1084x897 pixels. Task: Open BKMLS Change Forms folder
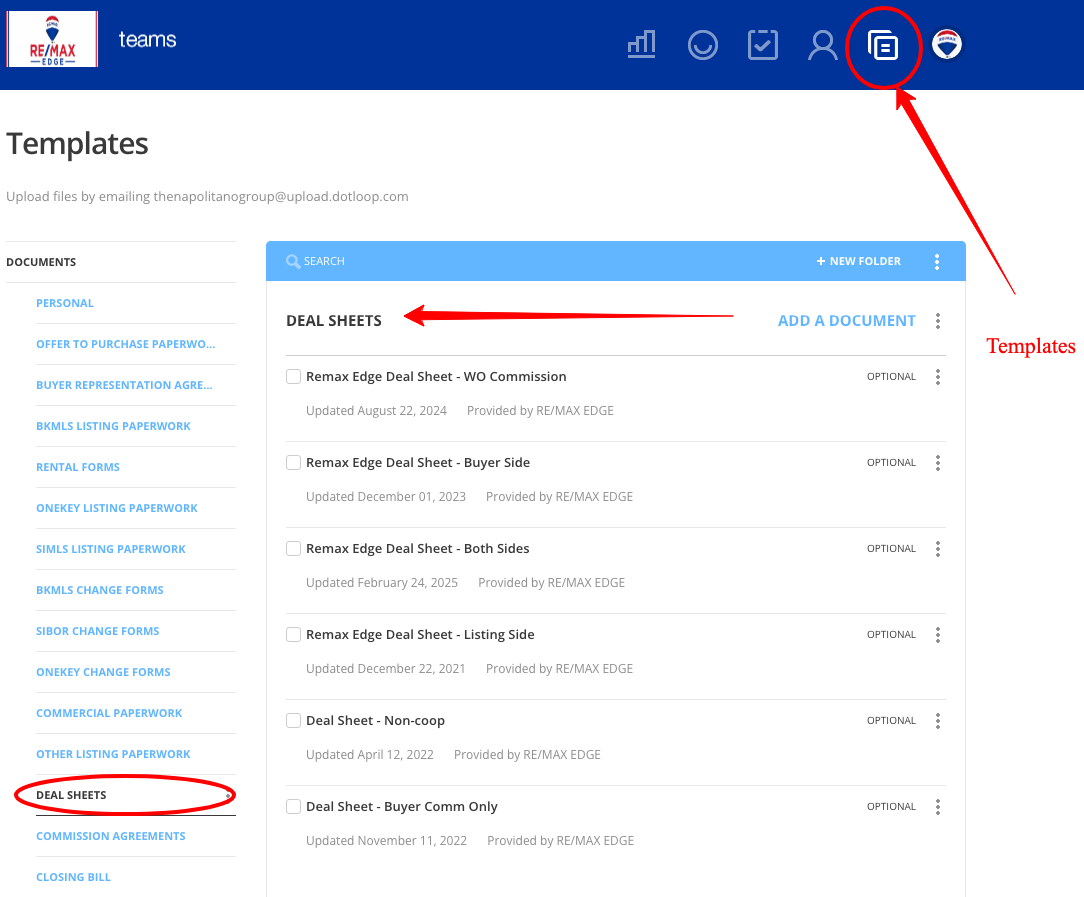click(100, 590)
